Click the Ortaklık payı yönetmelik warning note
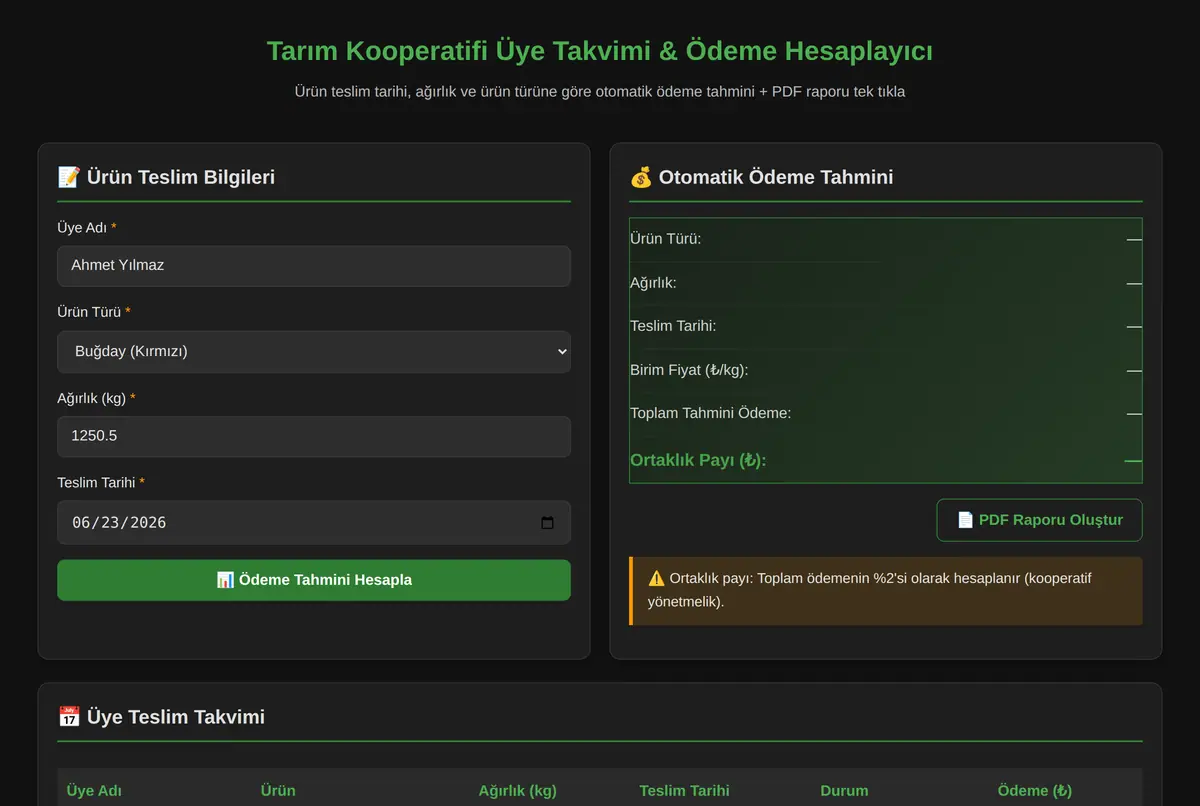This screenshot has height=806, width=1200. (886, 591)
